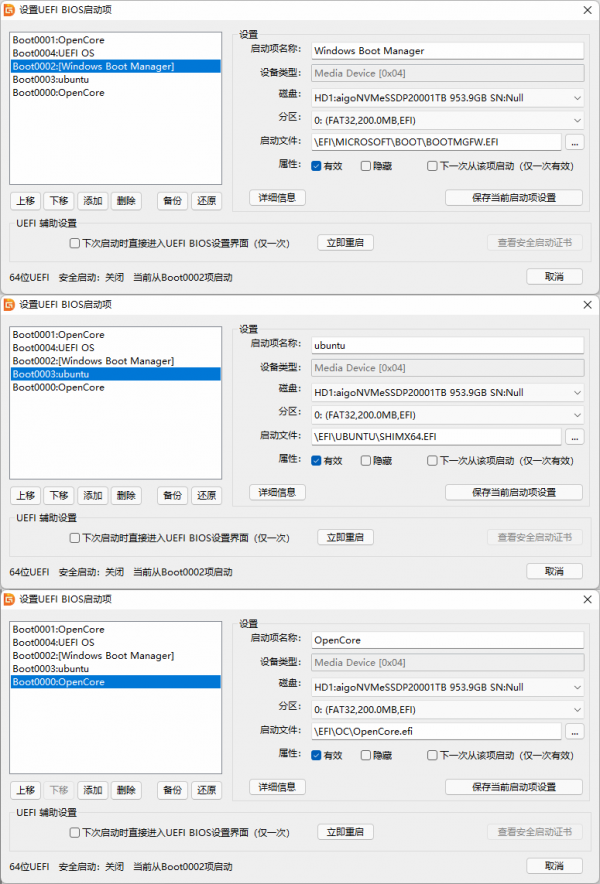This screenshot has height=884, width=600.
Task: Select highlighted Boot0002 row in top dialog
Action: pyautogui.click(x=115, y=67)
